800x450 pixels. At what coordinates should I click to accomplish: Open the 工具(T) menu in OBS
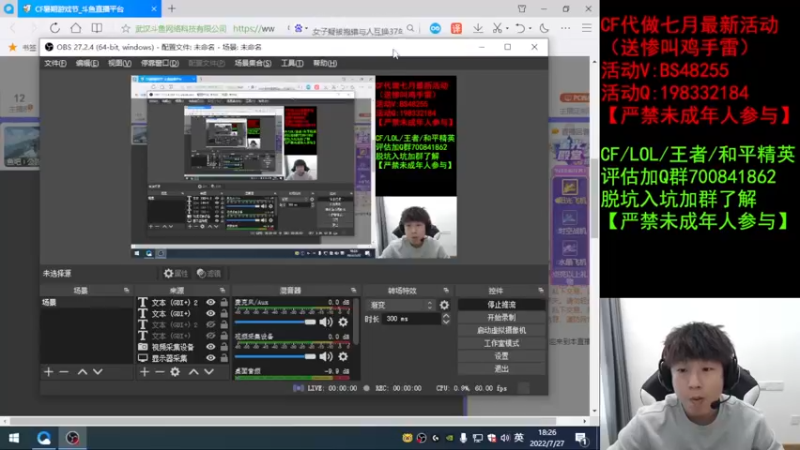coord(292,63)
